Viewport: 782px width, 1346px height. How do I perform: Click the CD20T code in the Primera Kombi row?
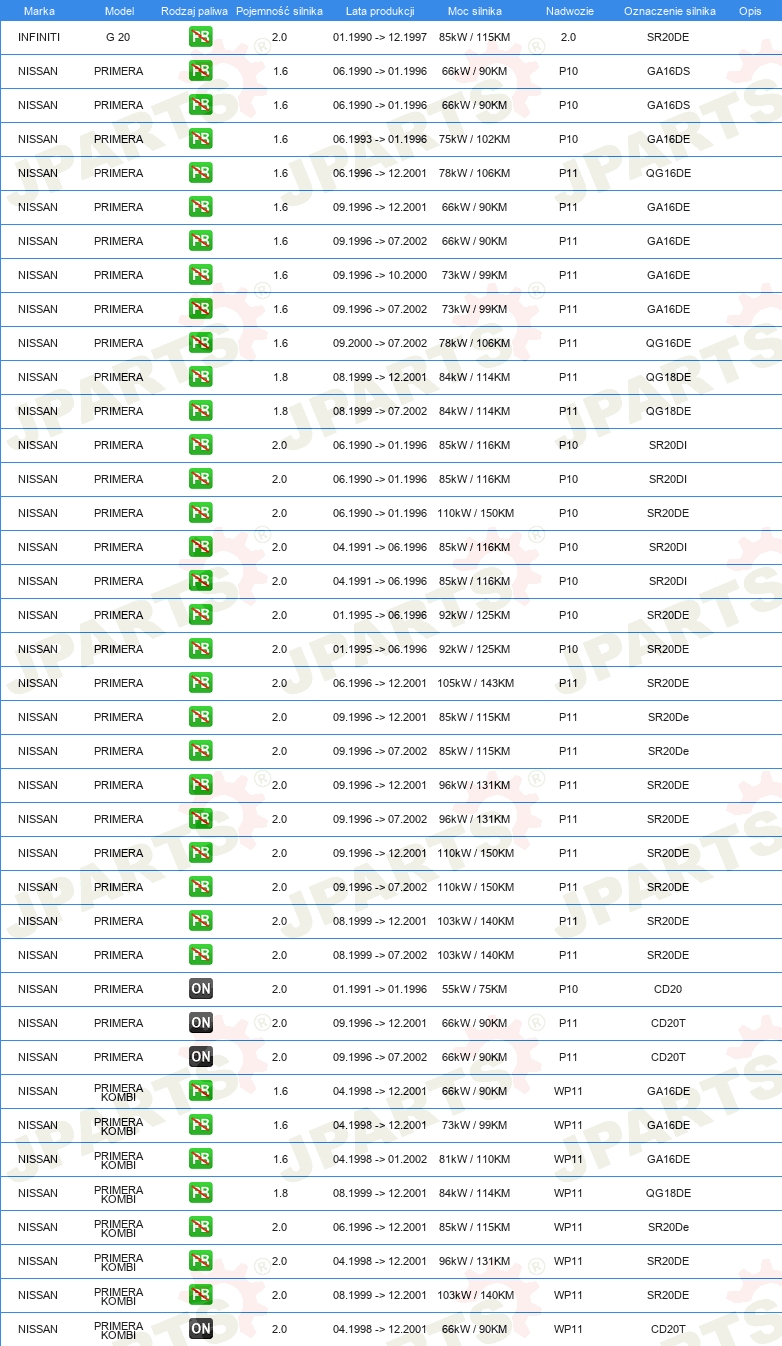tap(668, 1329)
